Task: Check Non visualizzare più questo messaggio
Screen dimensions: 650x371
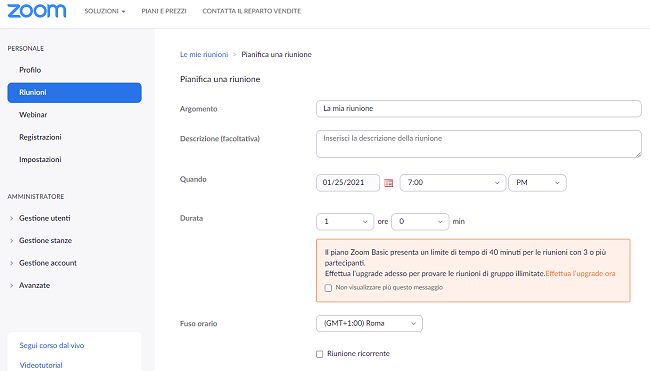Action: click(328, 288)
